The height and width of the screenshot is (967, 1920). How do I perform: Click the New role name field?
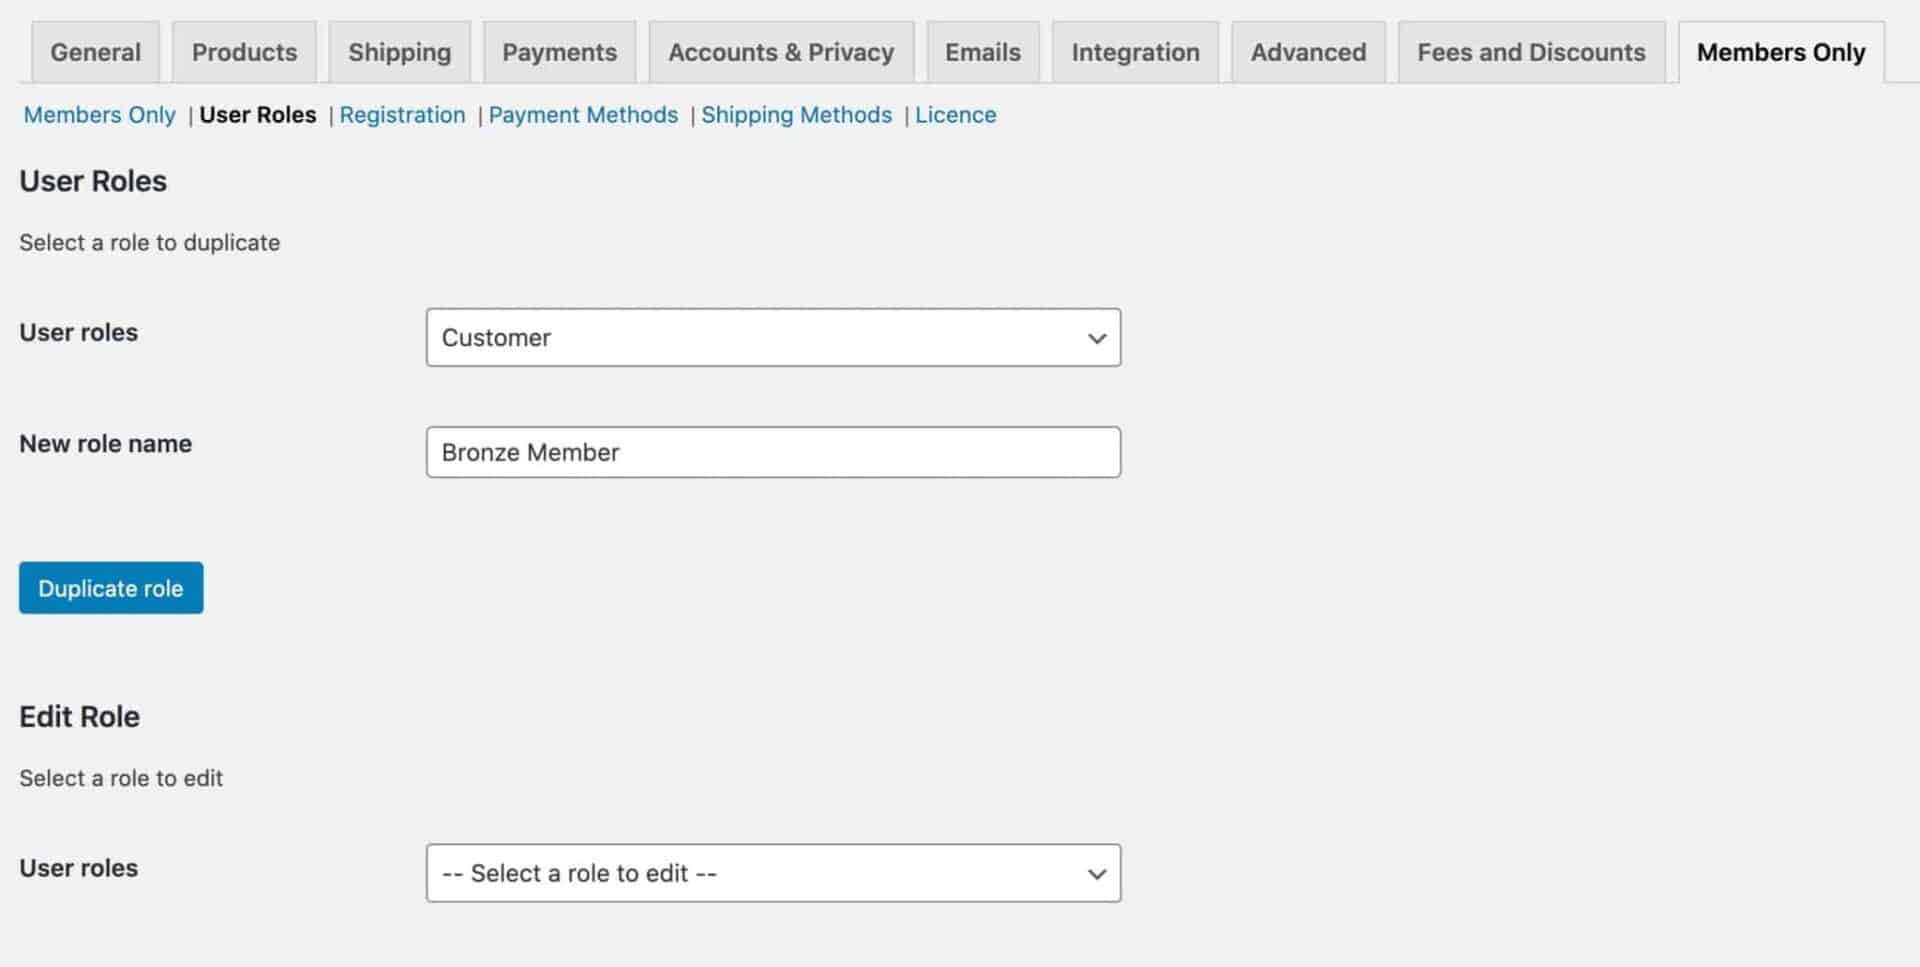coord(773,452)
